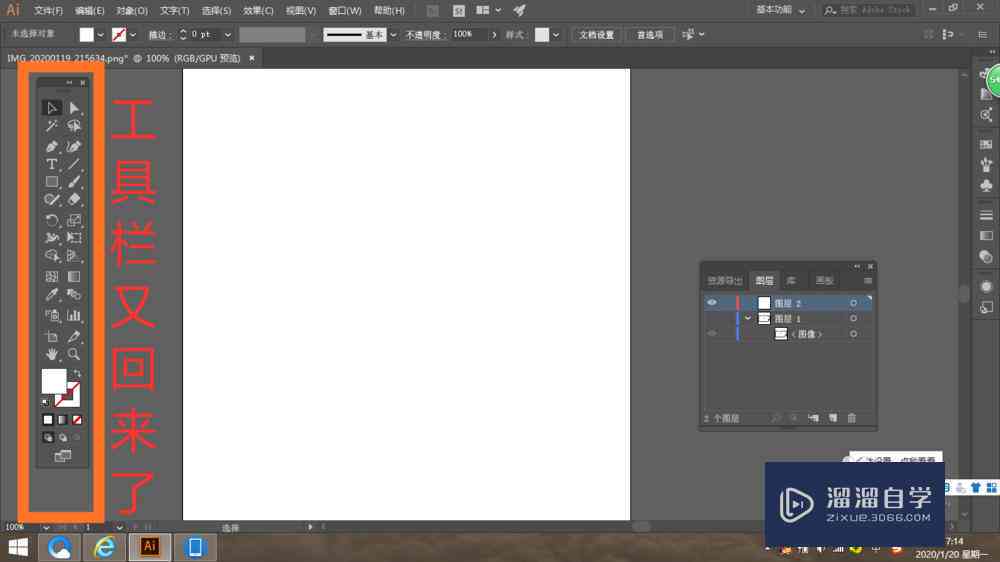Click the 文档设置 button
Viewport: 1000px width, 562px height.
(x=596, y=35)
